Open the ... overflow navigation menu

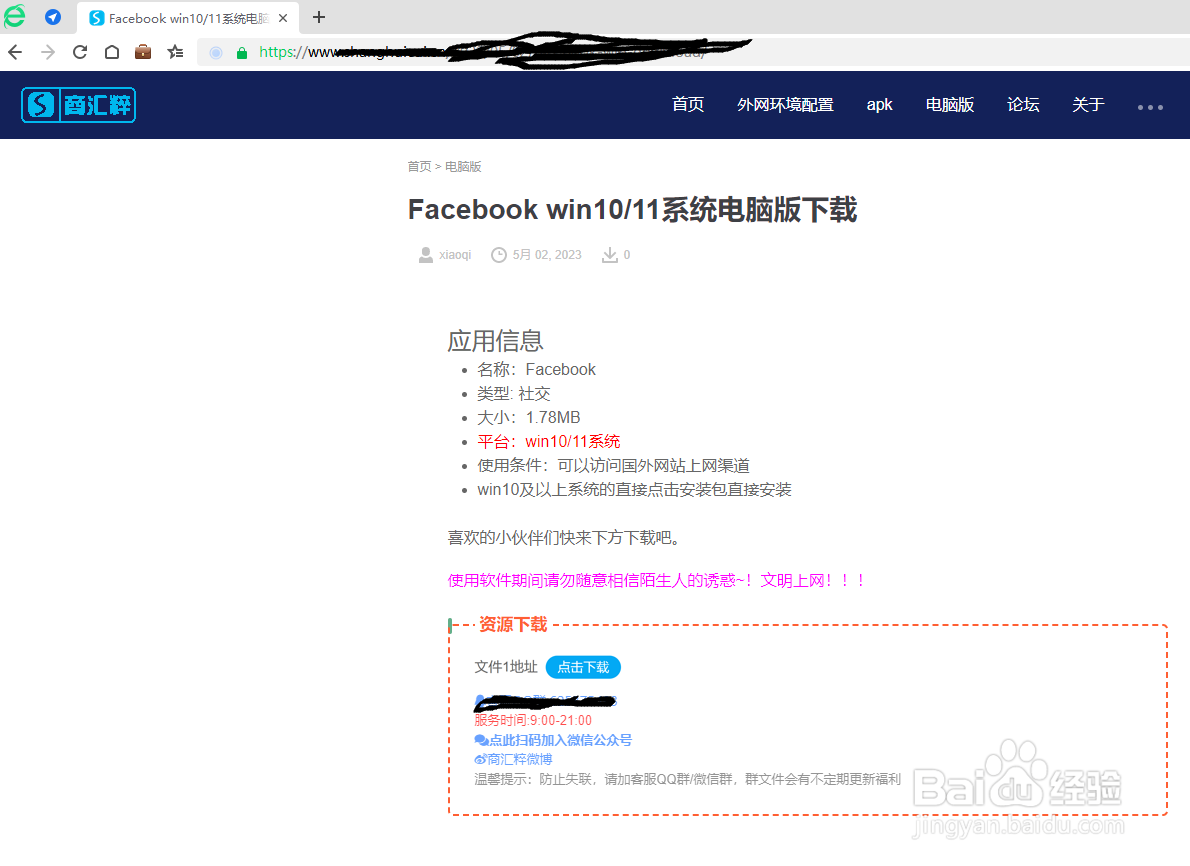pos(1151,105)
